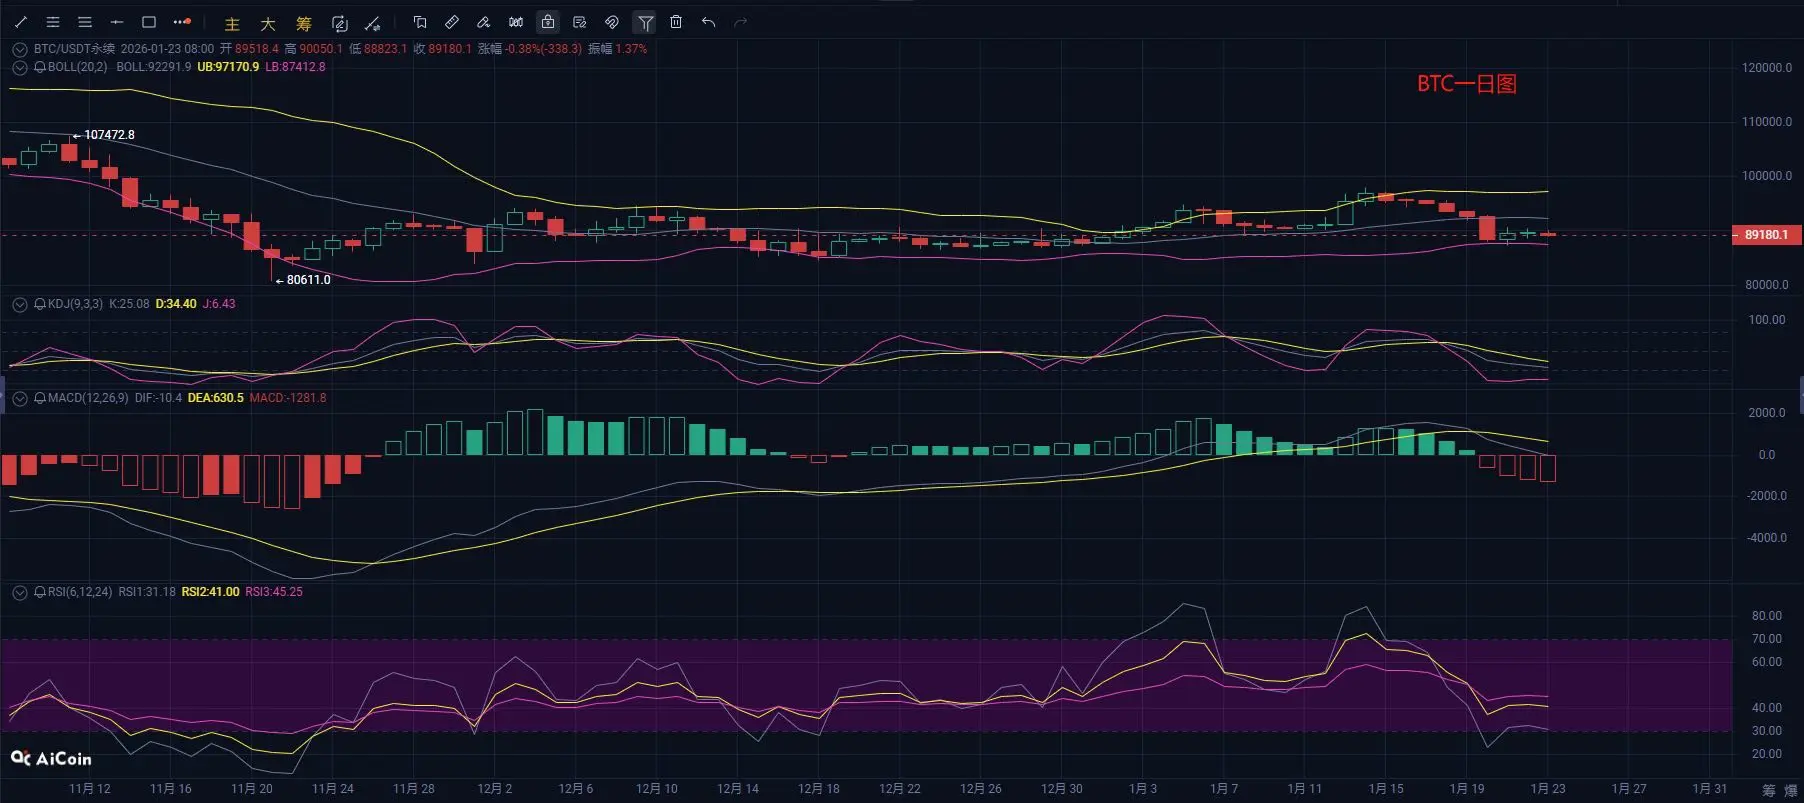Screen dimensions: 1804x803
Task: Click the yellow 筹 chip-distribution button in the toolbar
Action: [x=304, y=23]
